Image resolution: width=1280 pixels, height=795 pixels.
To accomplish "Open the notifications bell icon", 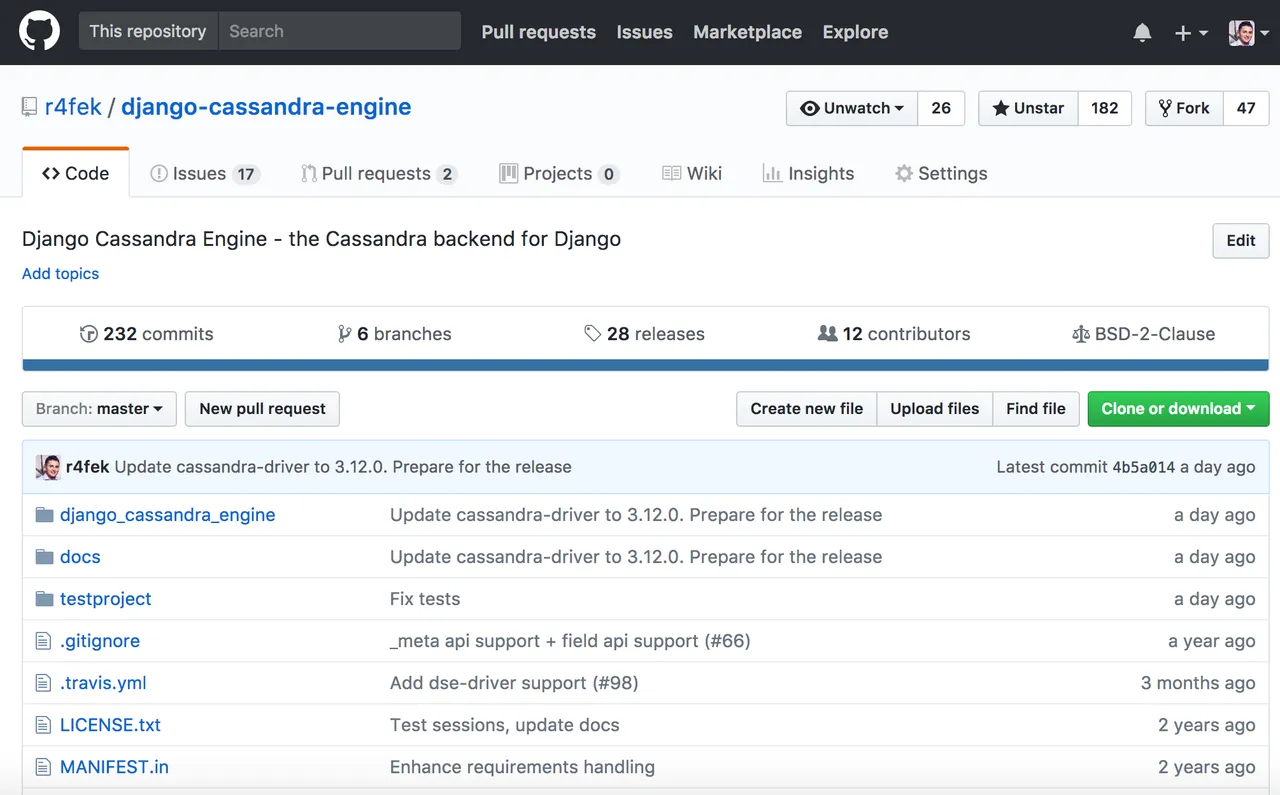I will [x=1142, y=33].
